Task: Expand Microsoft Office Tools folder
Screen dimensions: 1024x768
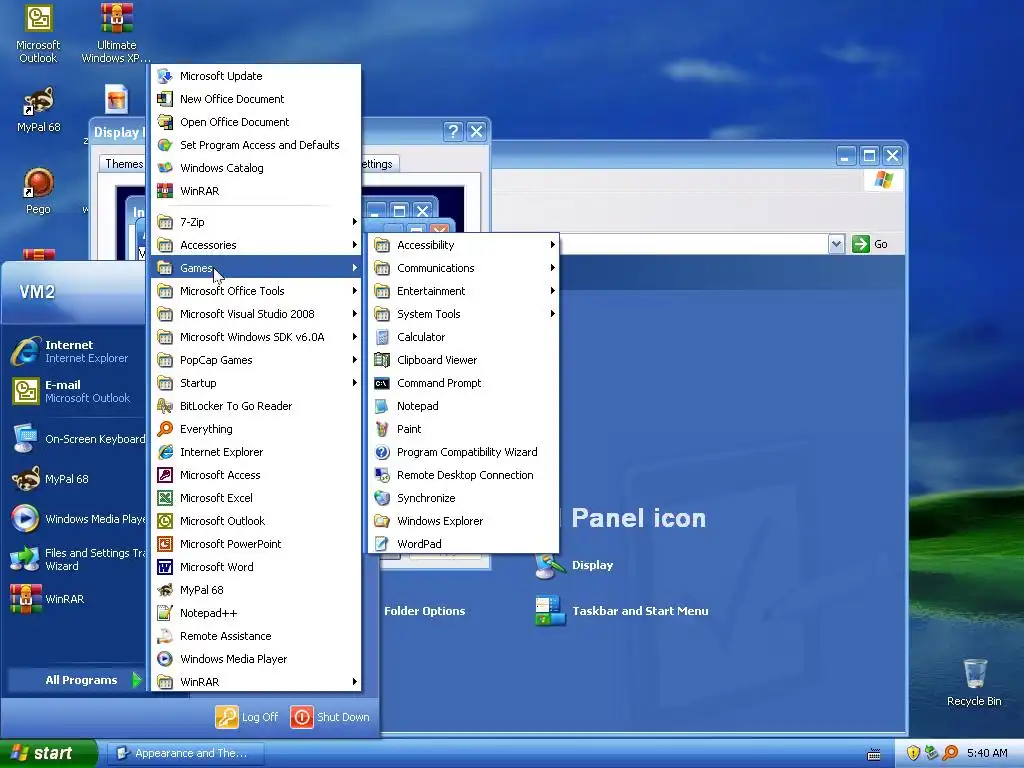Action: coord(256,291)
